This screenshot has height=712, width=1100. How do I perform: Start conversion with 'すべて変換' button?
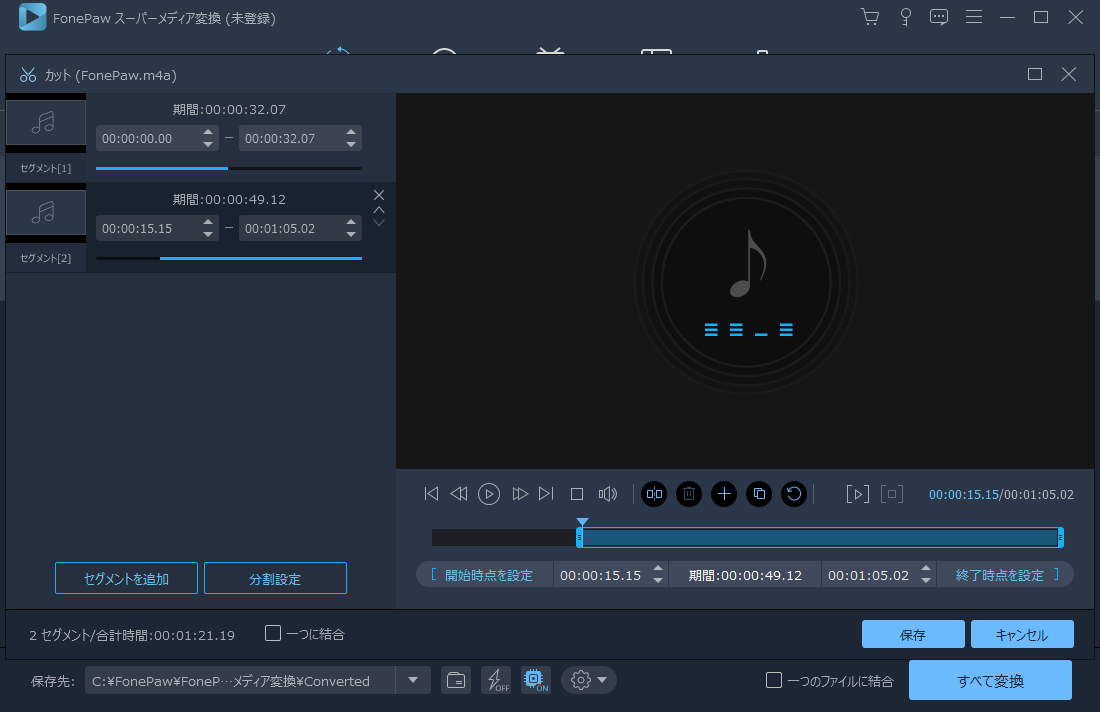(x=991, y=680)
